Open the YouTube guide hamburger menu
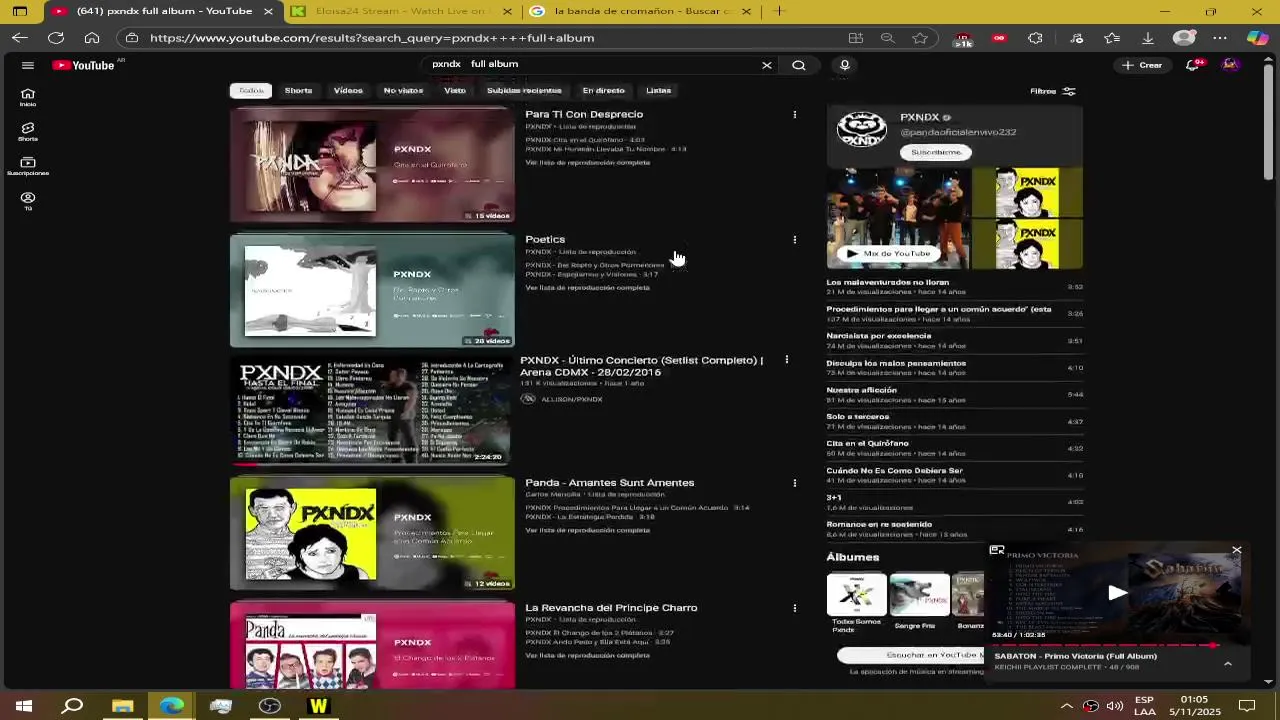The width and height of the screenshot is (1280, 720). coord(28,65)
